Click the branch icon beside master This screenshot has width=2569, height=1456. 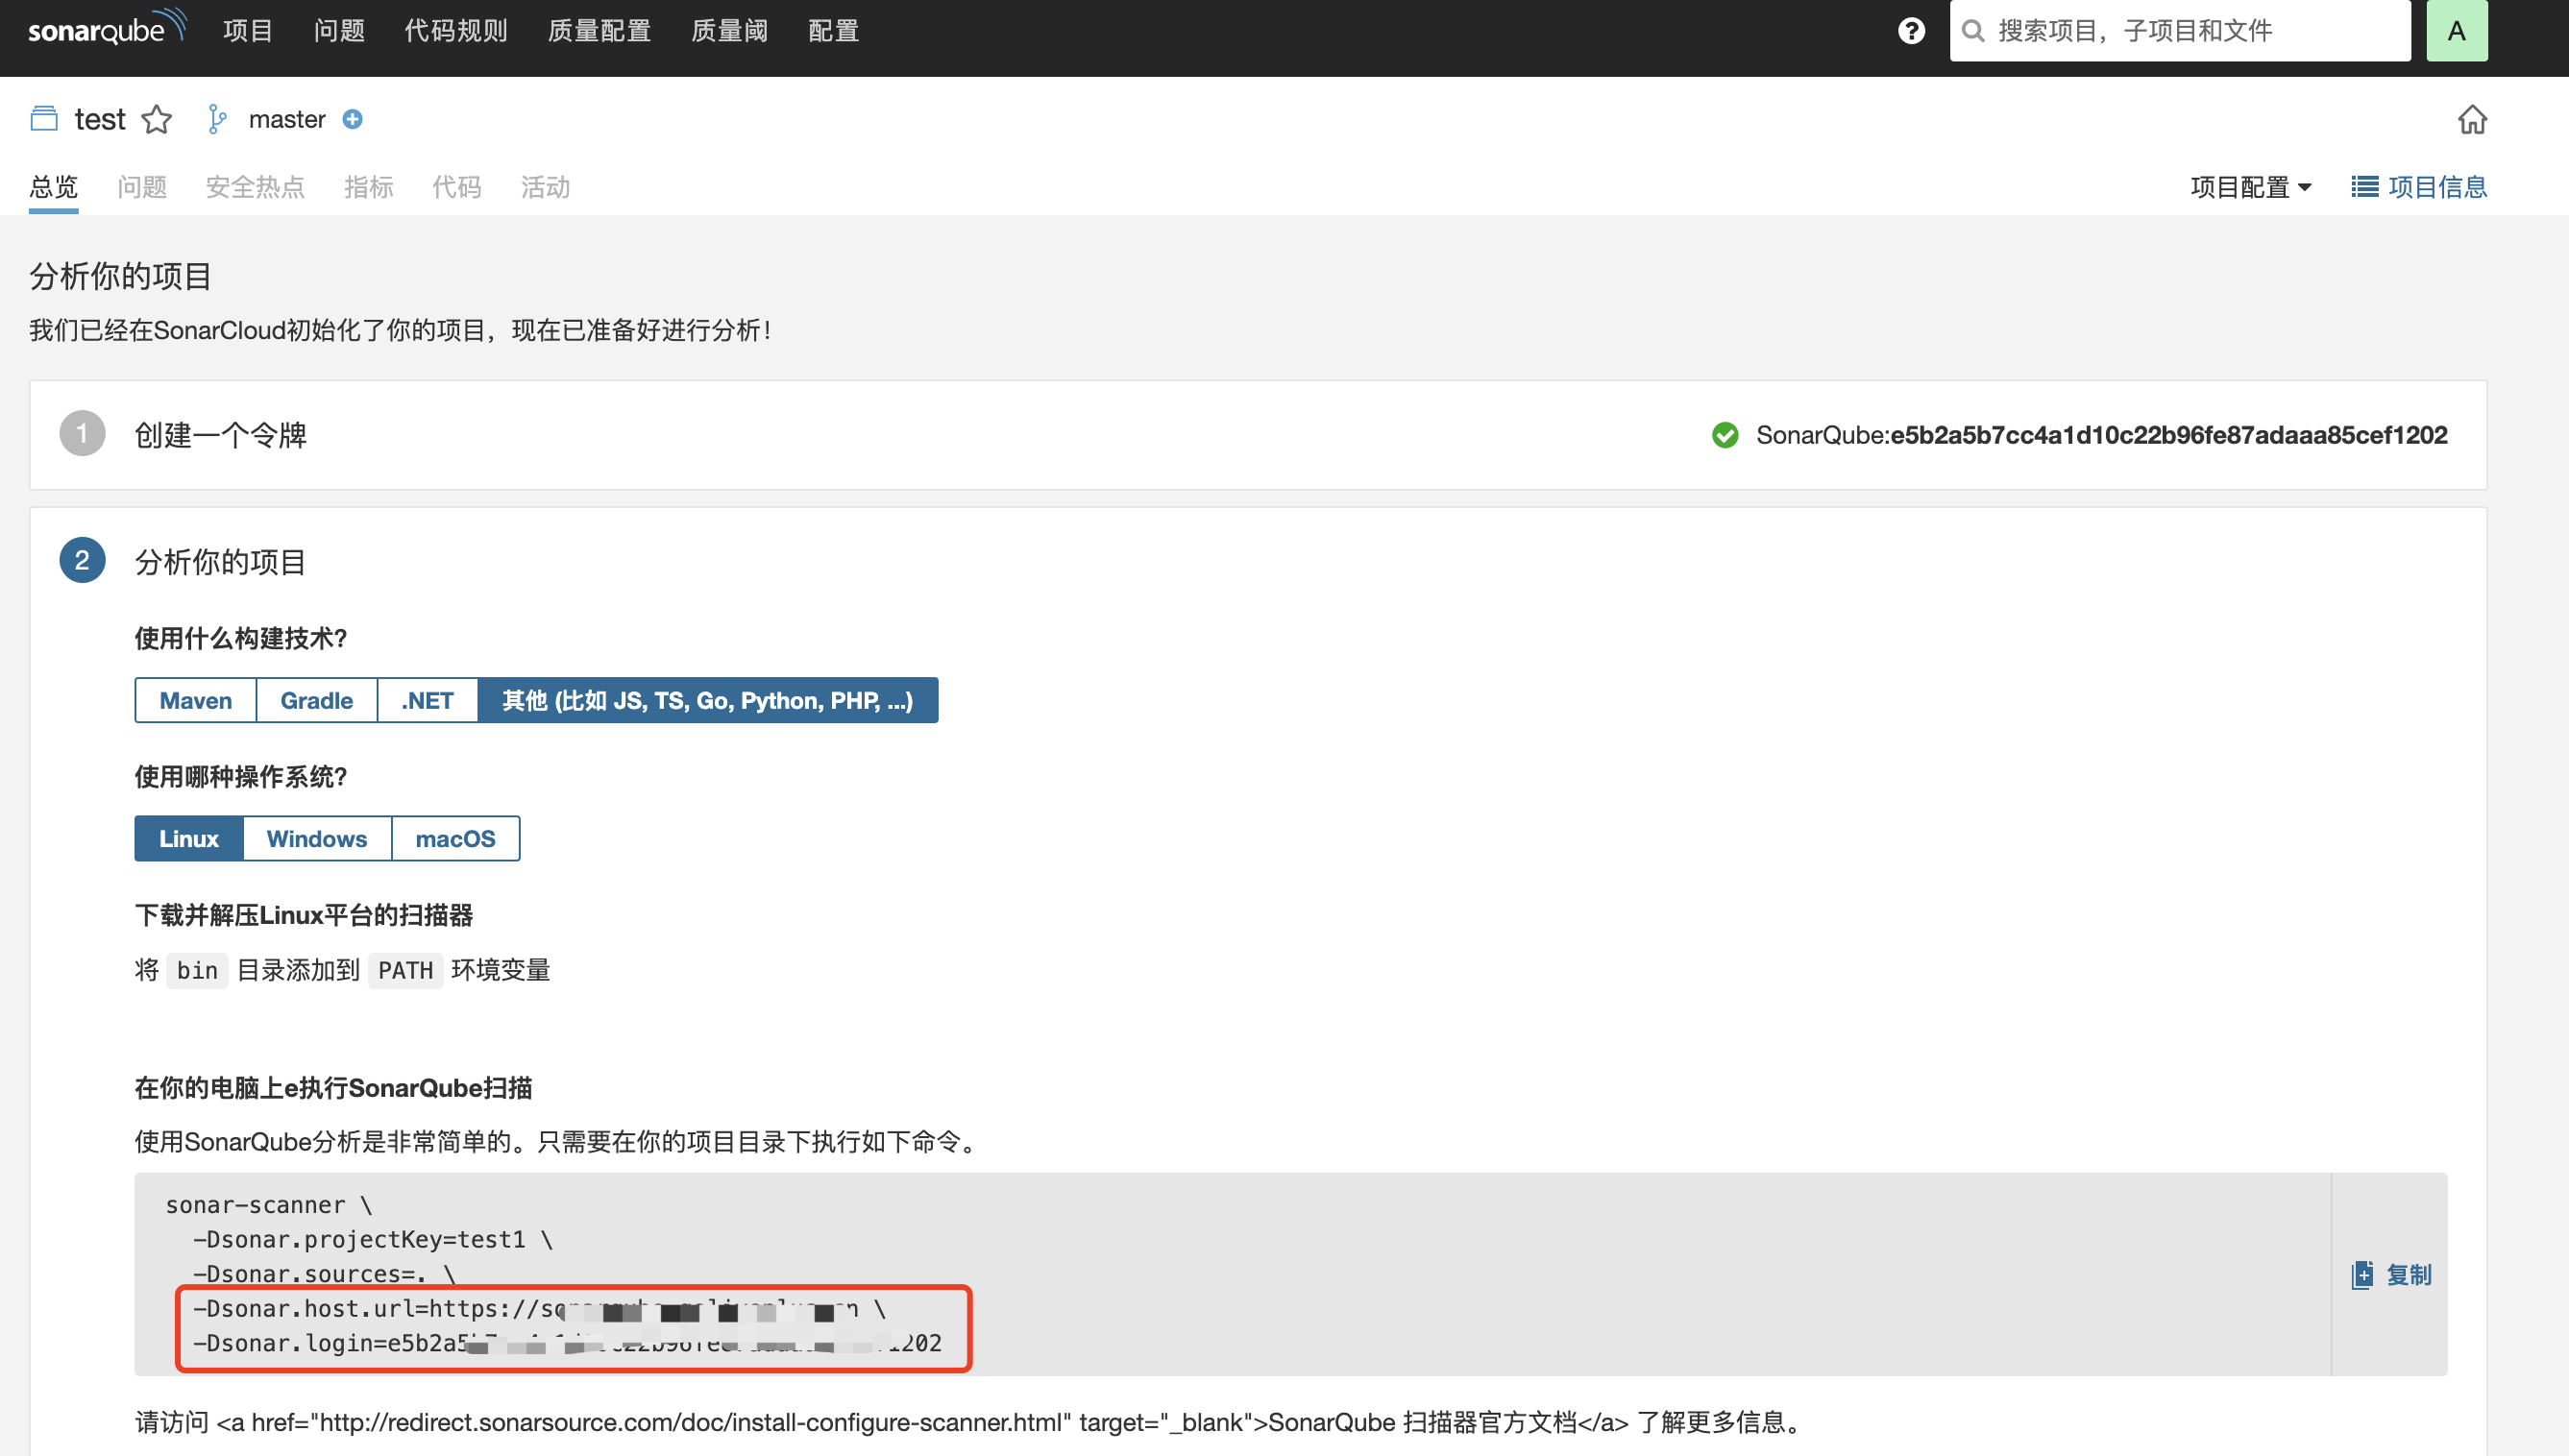[217, 120]
